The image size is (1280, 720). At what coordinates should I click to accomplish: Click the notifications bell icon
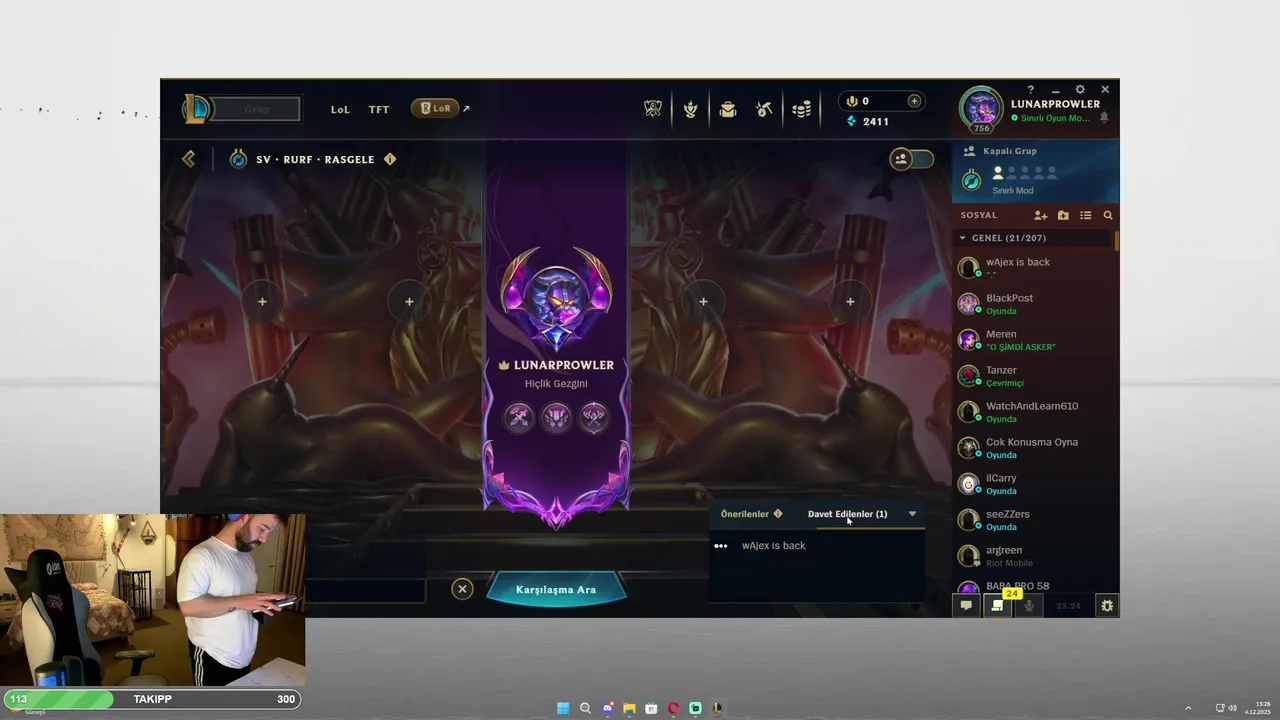coord(1105,118)
